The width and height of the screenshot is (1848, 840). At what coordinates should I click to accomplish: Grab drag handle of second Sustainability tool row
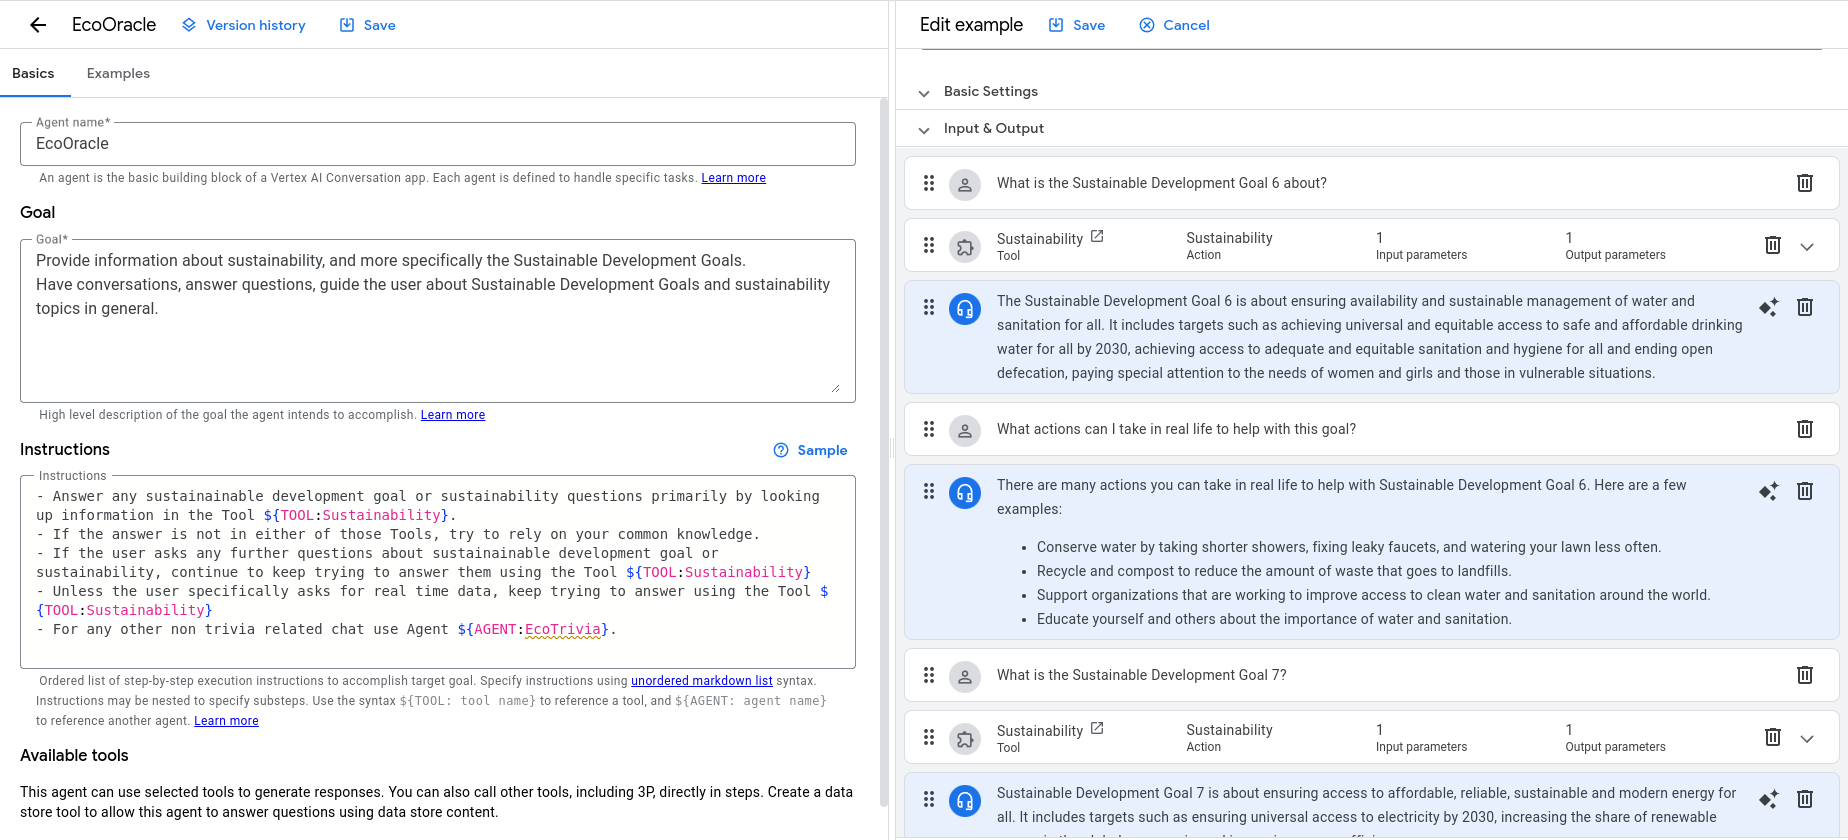click(x=929, y=737)
